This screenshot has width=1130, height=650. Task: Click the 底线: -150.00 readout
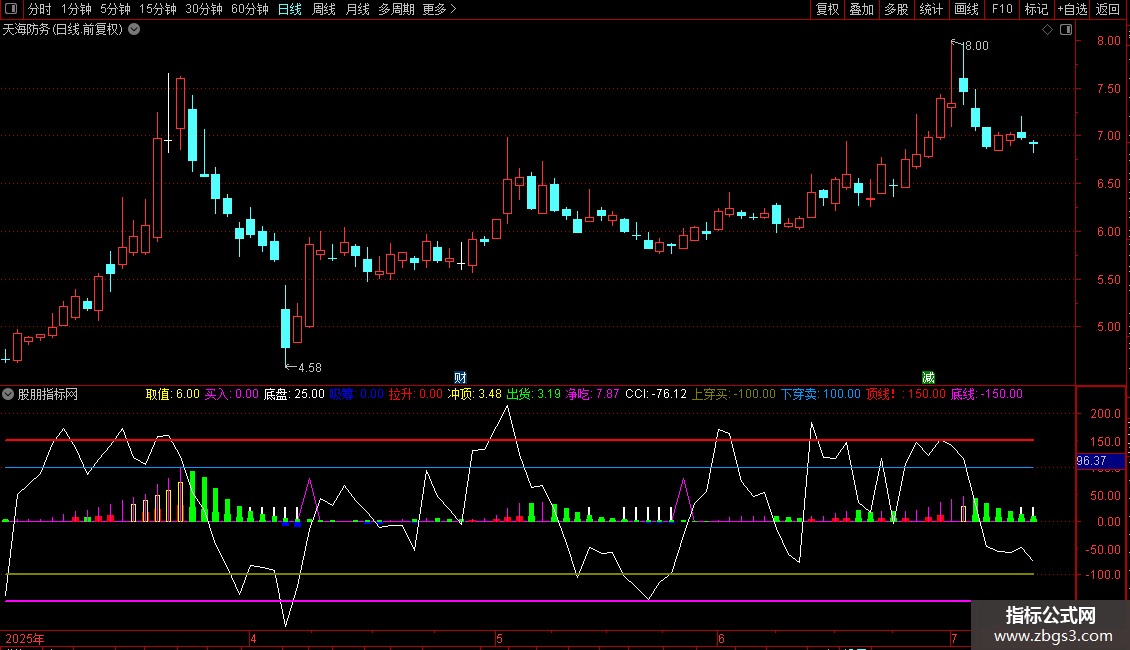point(987,394)
